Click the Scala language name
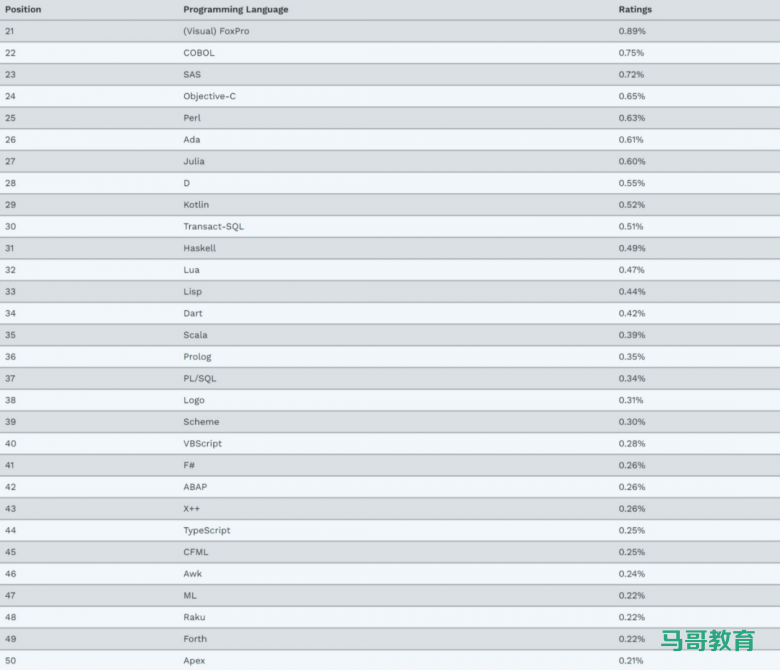 coord(195,335)
